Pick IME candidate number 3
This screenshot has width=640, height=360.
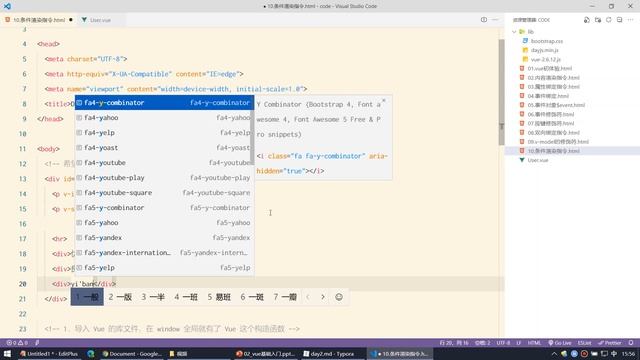(x=153, y=297)
